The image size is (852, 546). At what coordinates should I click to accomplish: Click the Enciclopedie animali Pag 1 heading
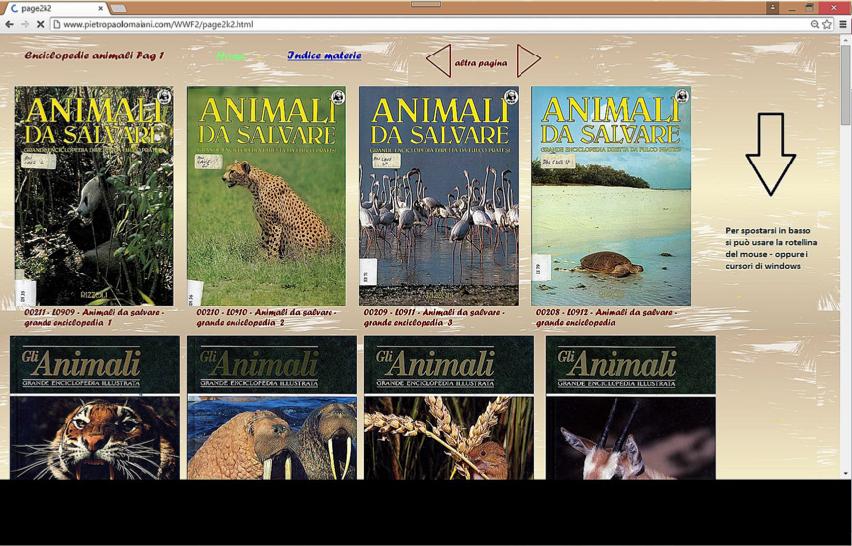[x=94, y=55]
